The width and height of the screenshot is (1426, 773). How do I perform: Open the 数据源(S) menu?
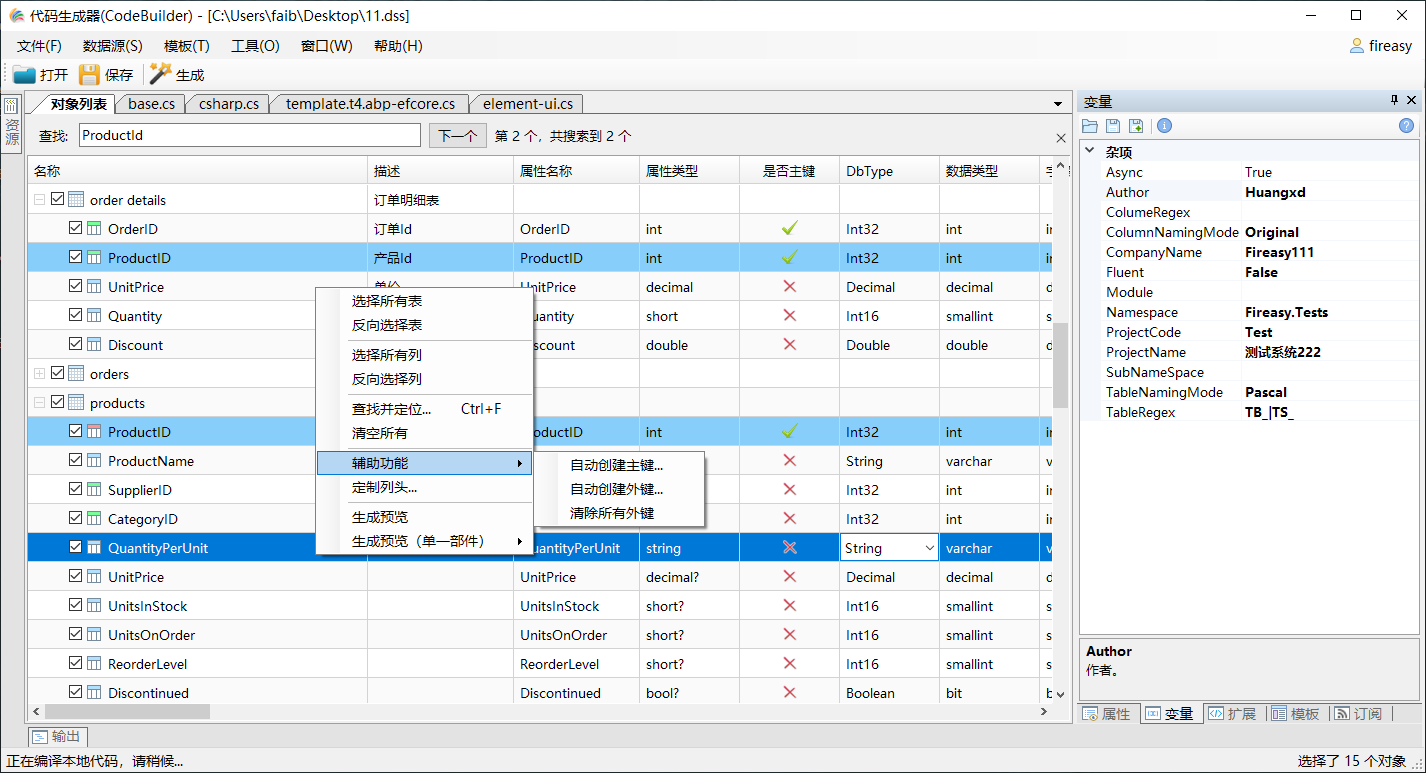click(112, 46)
